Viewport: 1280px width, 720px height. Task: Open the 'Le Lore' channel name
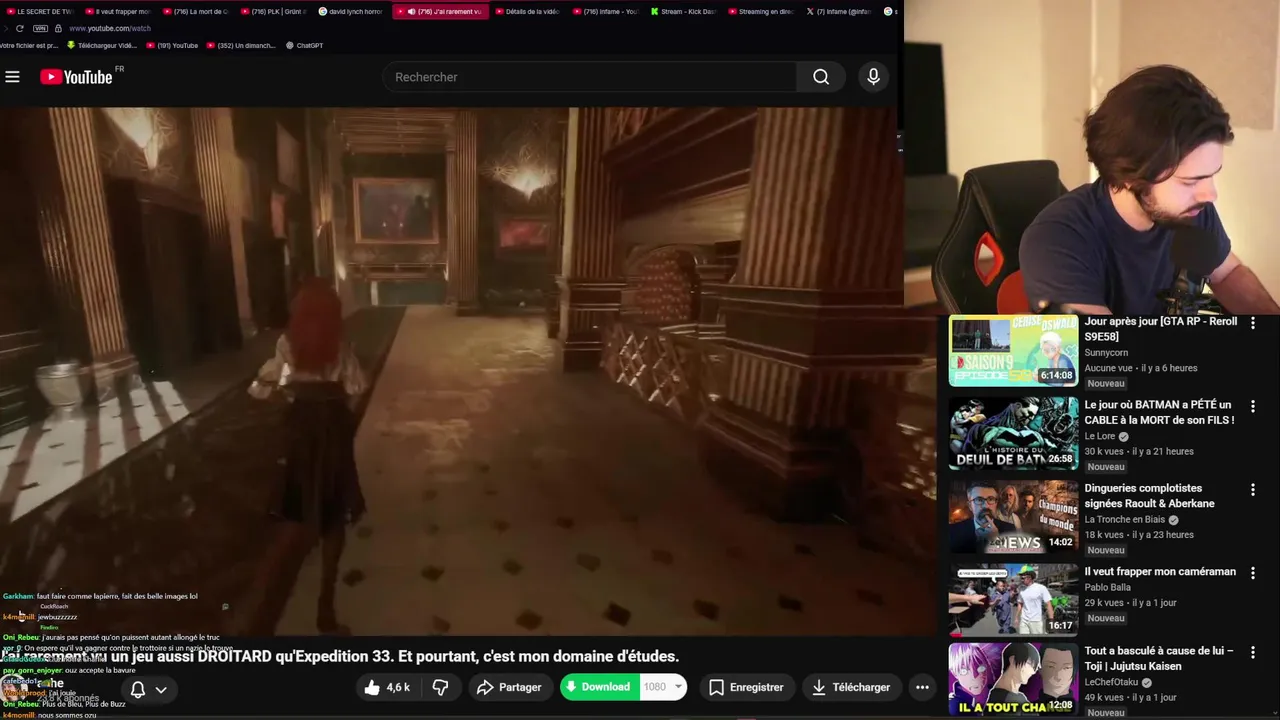(1100, 437)
